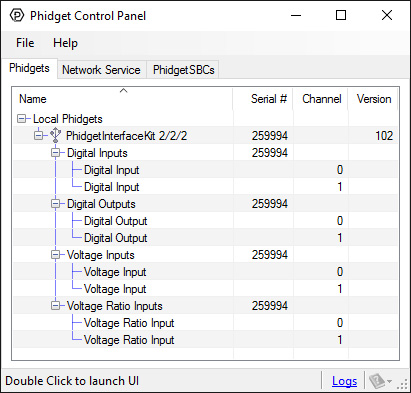Collapse the PhidgetInterfaceKit 2/2/2 node
This screenshot has width=411, height=393.
[x=39, y=136]
